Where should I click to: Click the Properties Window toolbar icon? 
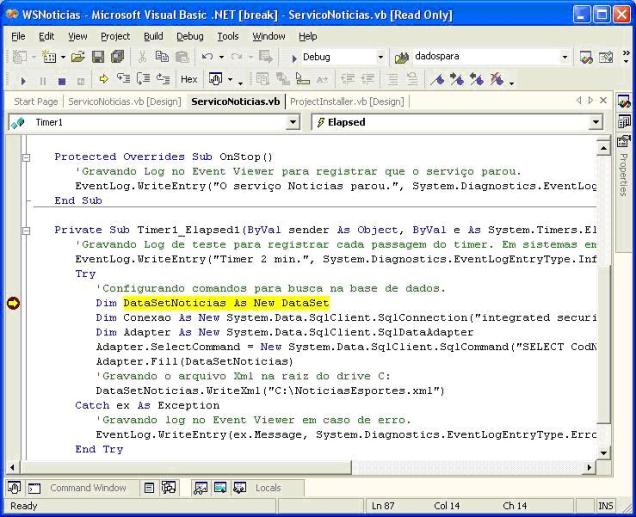pos(606,57)
